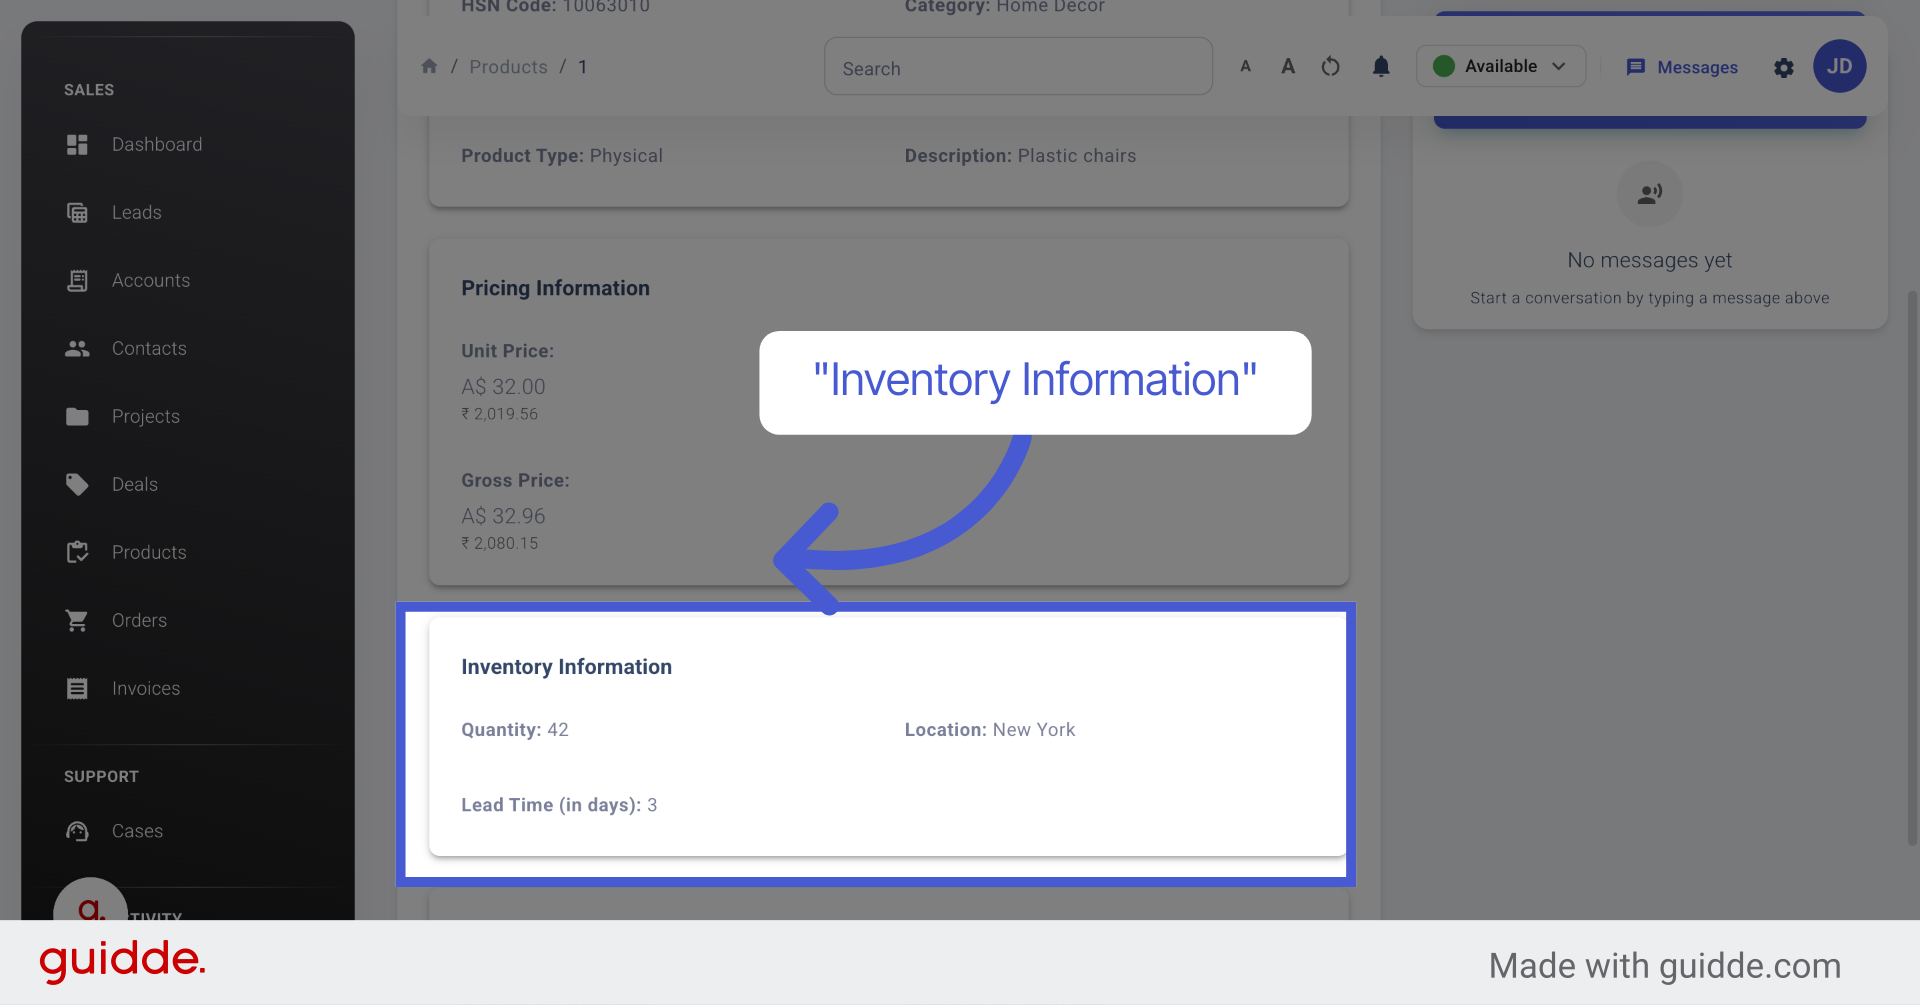Screen dimensions: 1920x1005
Task: Click the home breadcrumb icon
Action: [x=429, y=65]
